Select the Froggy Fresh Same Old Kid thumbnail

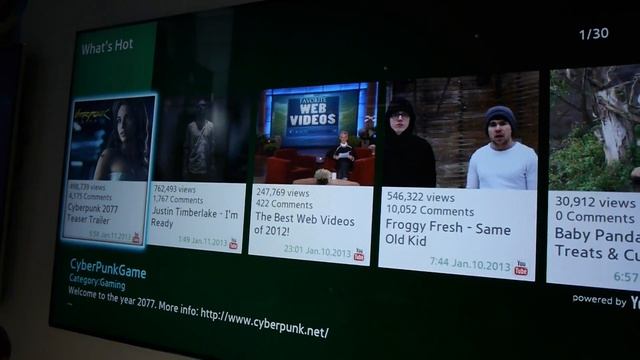click(460, 131)
